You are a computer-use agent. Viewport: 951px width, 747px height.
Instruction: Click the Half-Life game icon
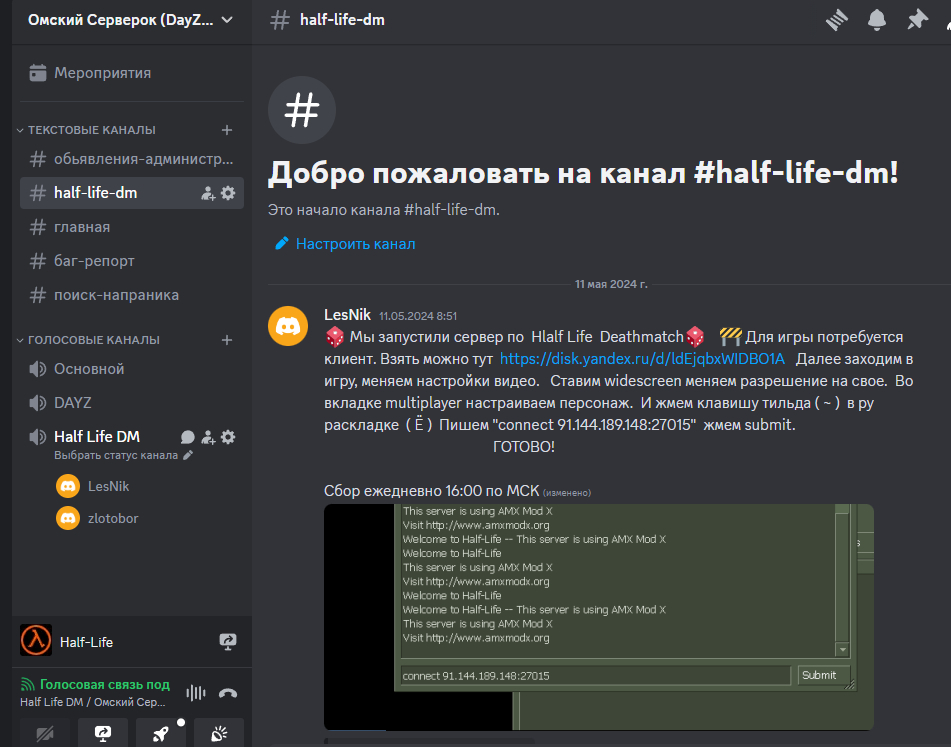pyautogui.click(x=36, y=640)
